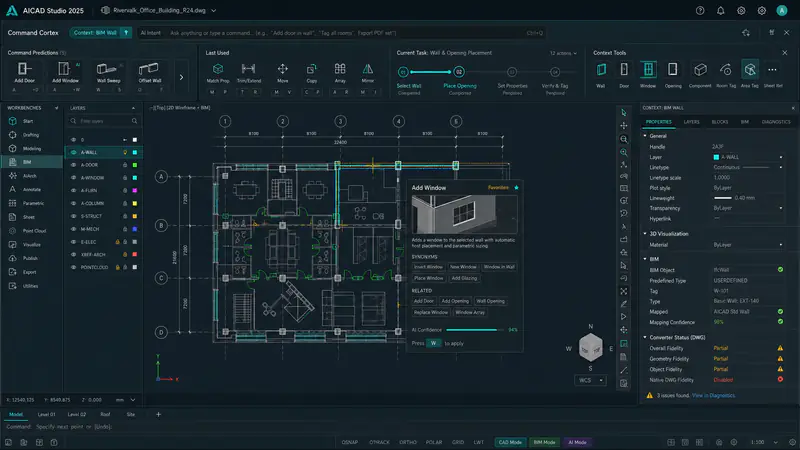Pick the Area Tag context tool

click(x=749, y=74)
